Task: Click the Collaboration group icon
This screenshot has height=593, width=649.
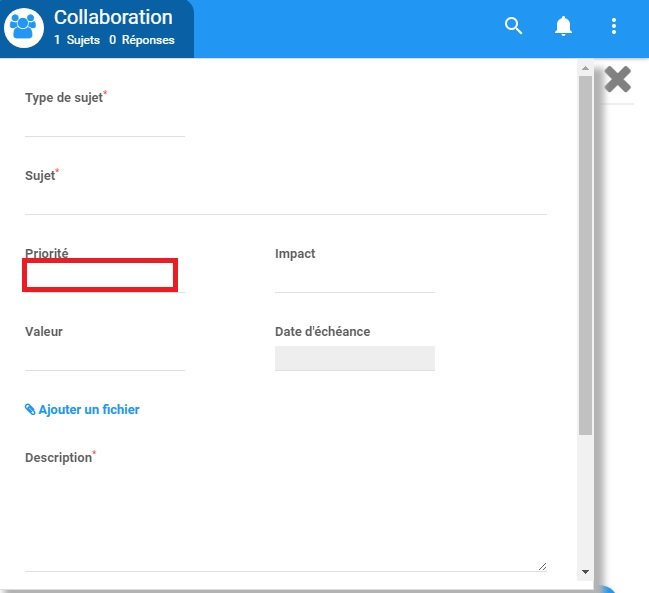Action: coord(23,28)
